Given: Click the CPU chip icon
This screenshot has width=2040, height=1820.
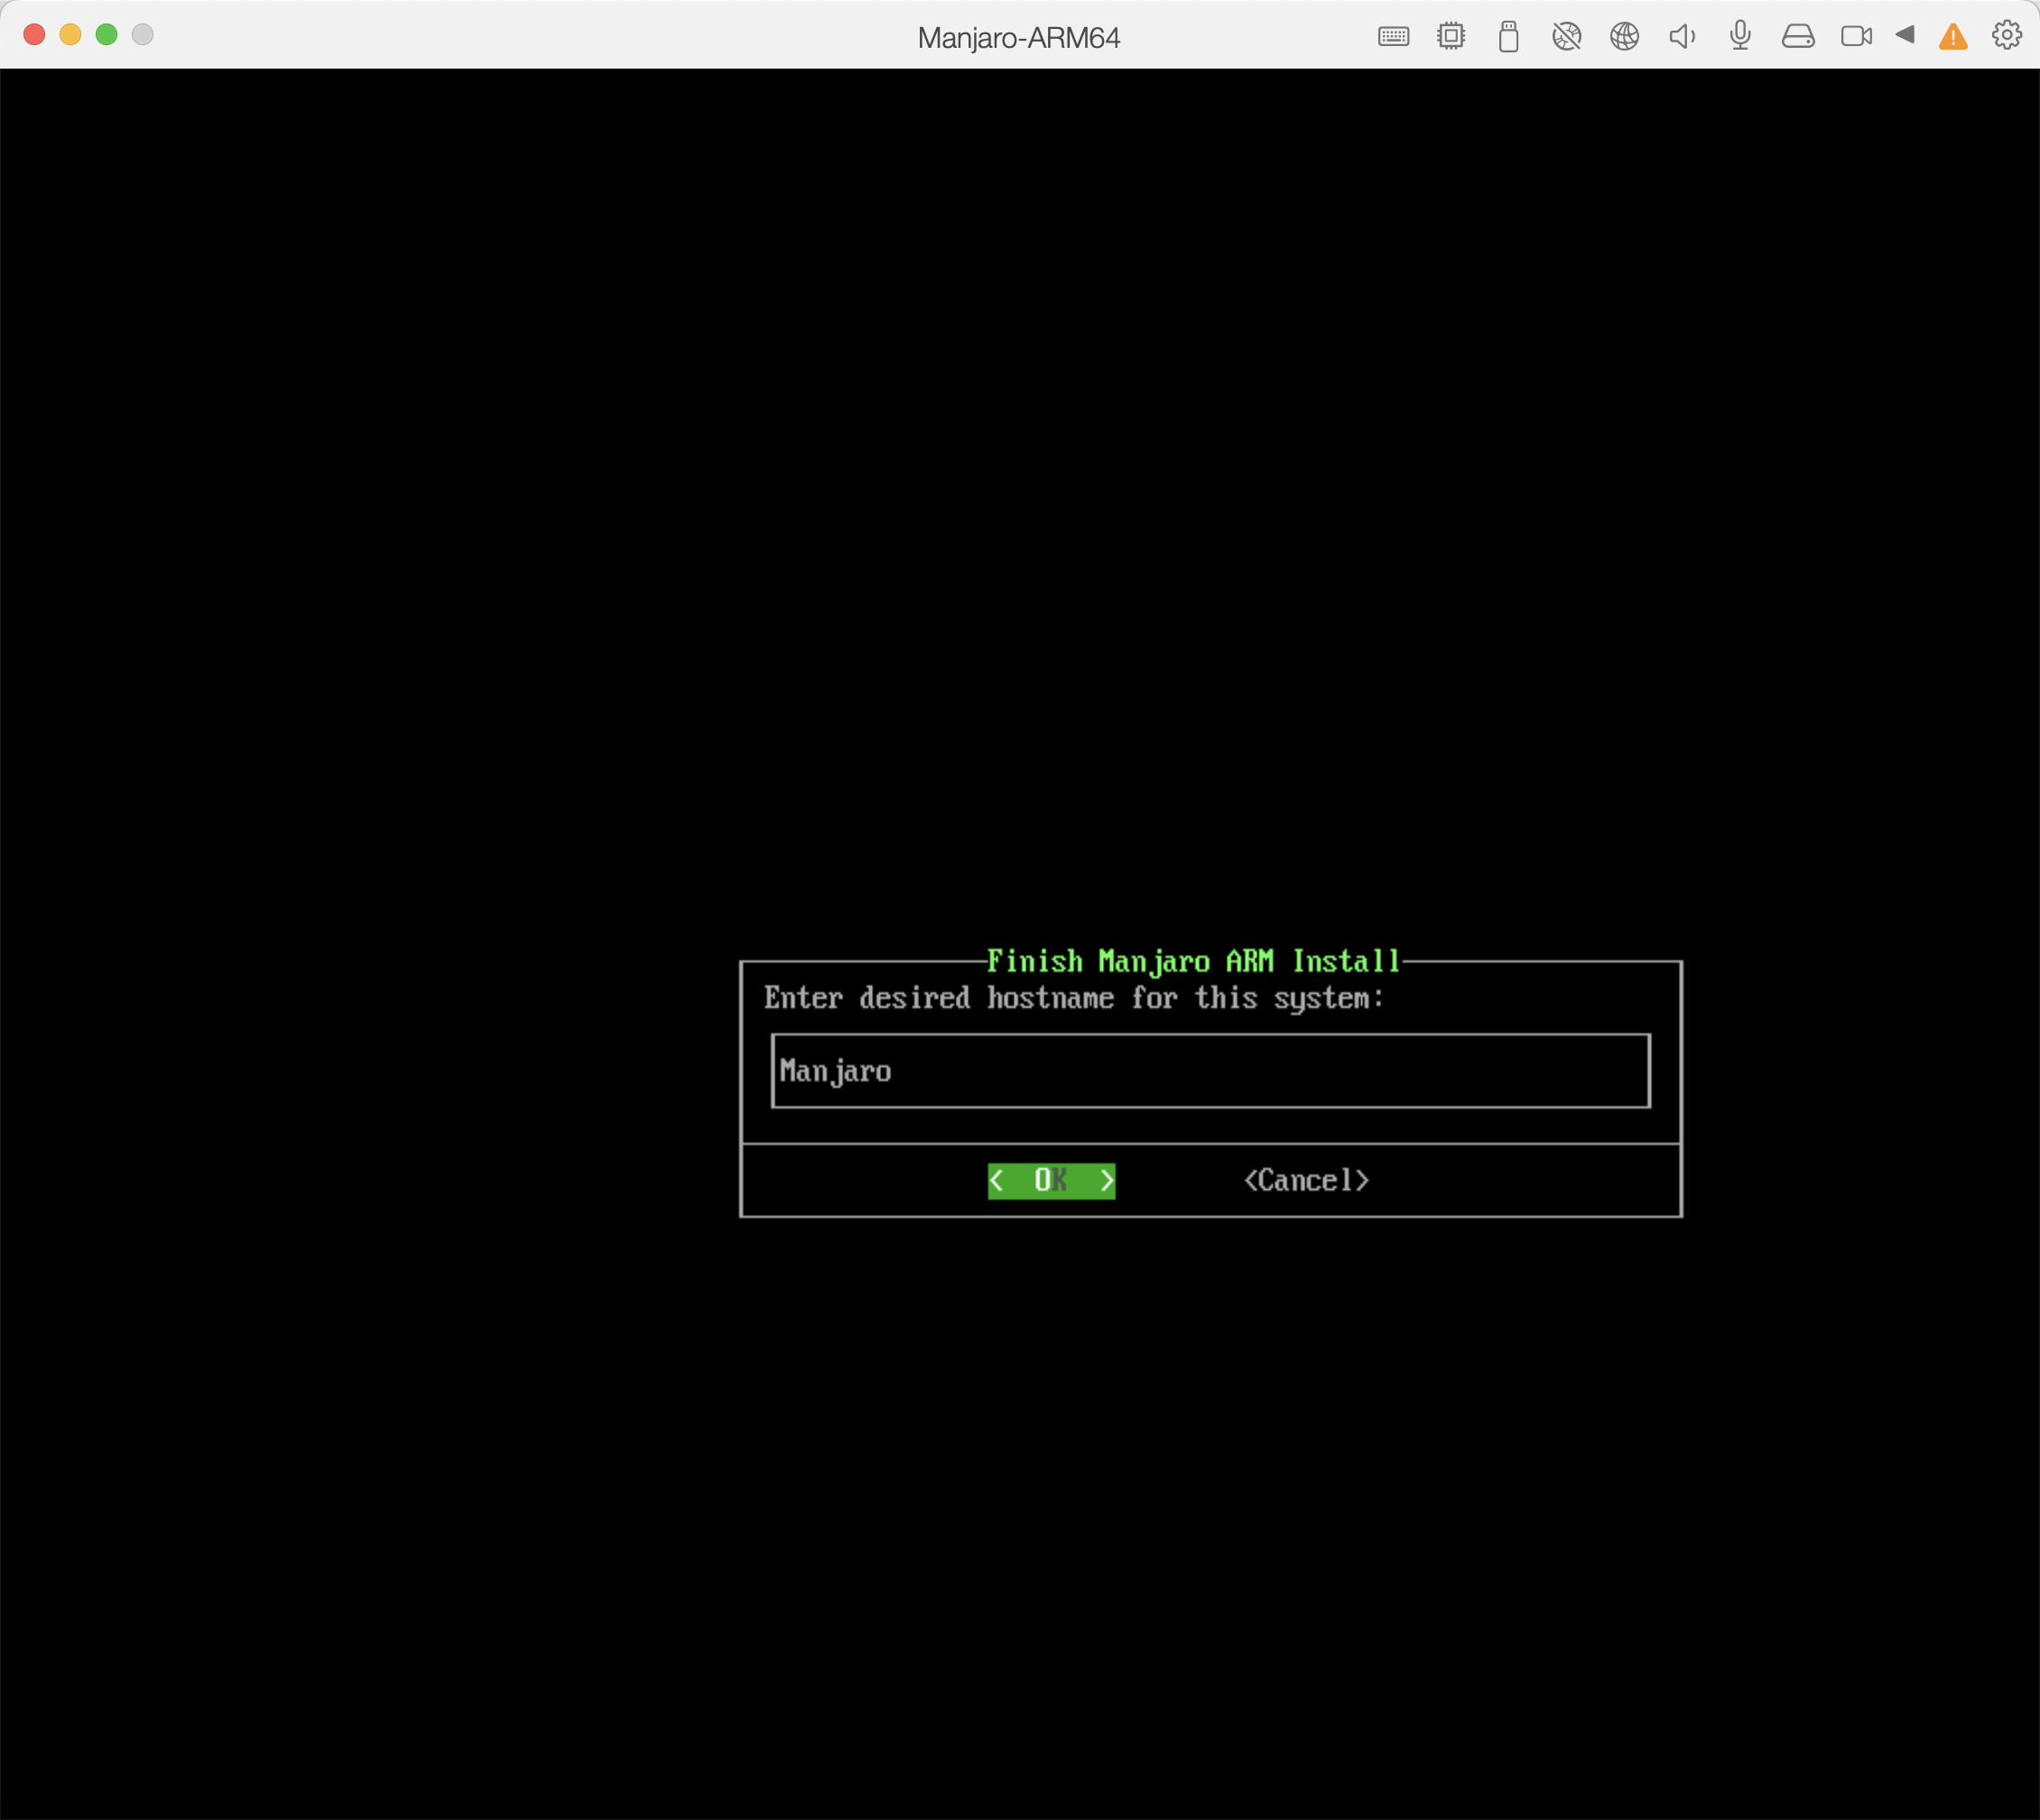Looking at the screenshot, I should click(1451, 37).
